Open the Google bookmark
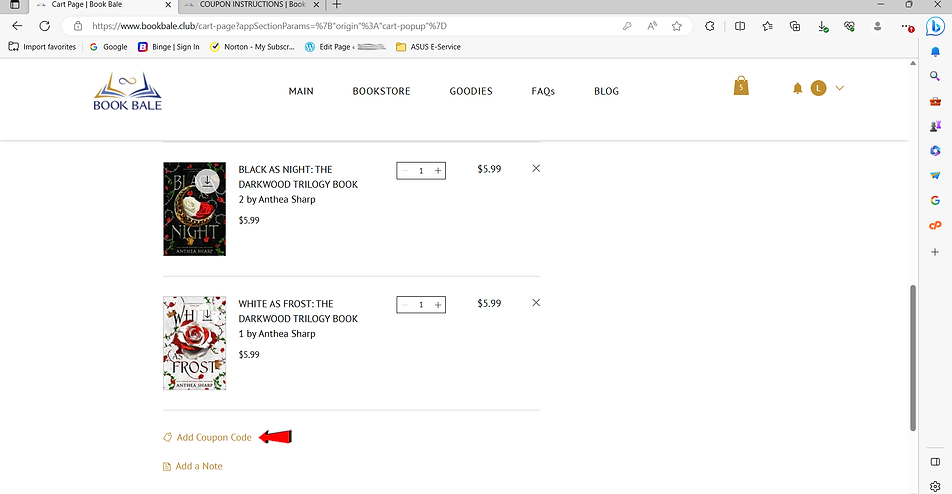 point(109,47)
